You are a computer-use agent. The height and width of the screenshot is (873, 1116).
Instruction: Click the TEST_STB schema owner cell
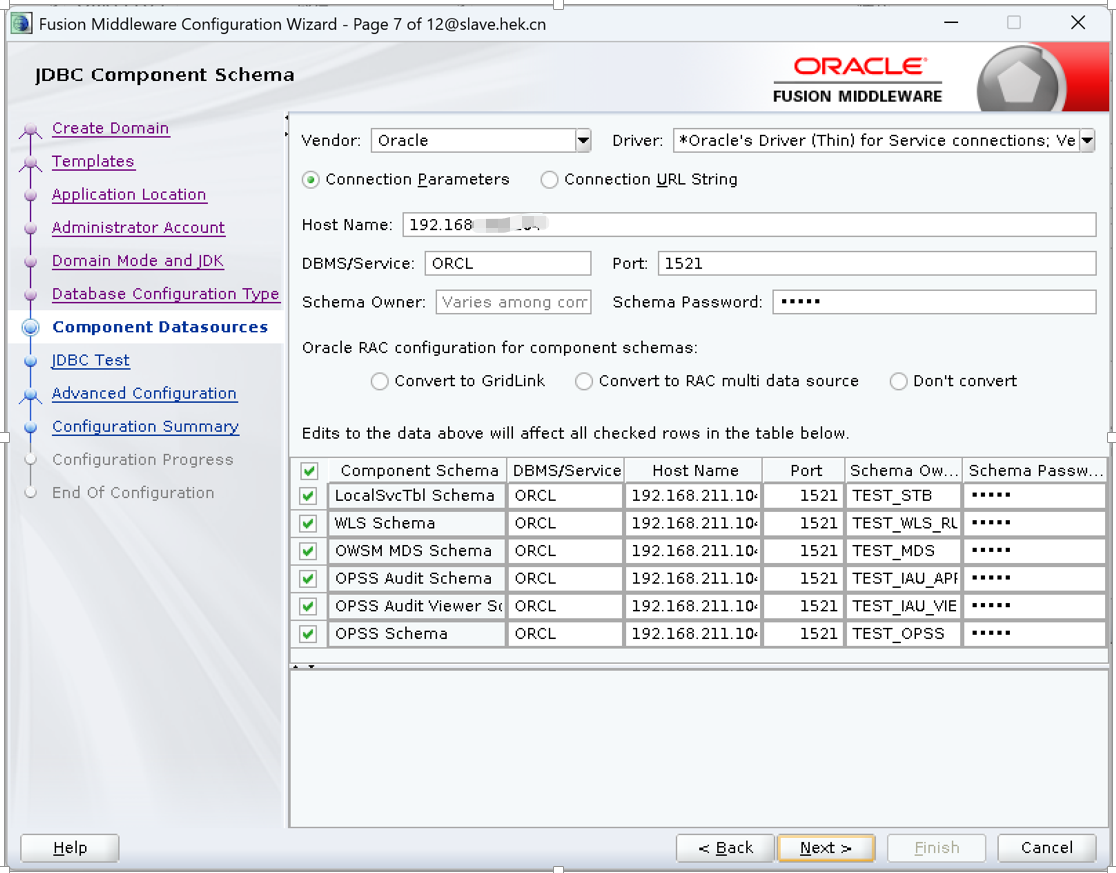tap(903, 496)
